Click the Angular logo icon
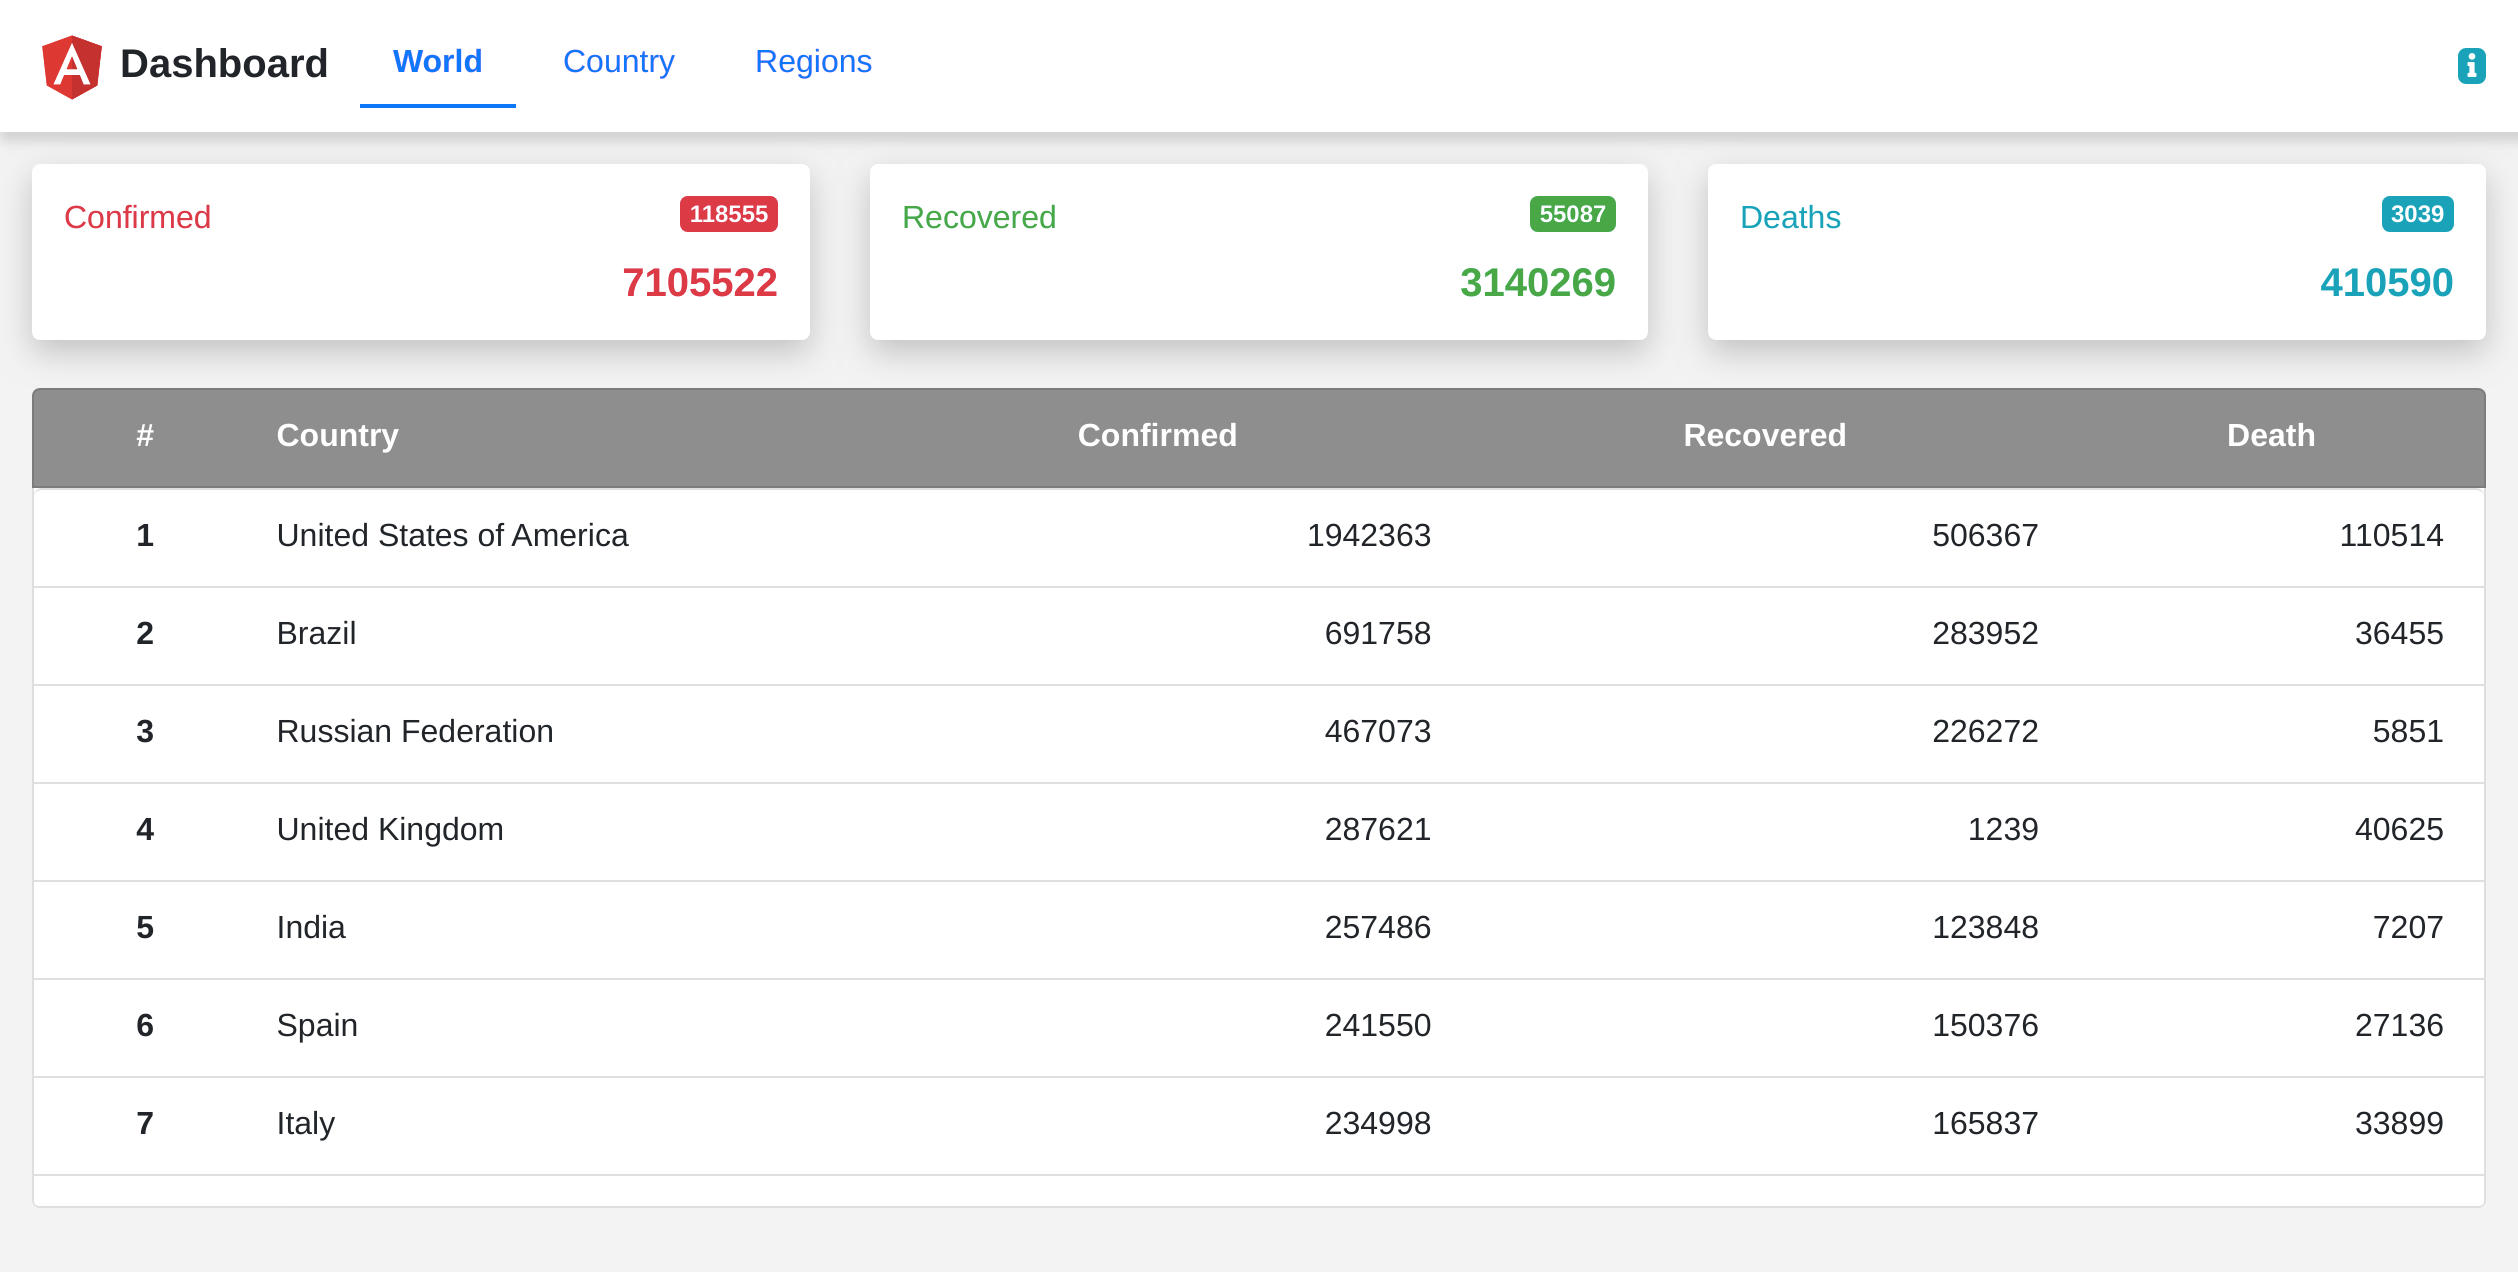The width and height of the screenshot is (2518, 1272). 72,65
